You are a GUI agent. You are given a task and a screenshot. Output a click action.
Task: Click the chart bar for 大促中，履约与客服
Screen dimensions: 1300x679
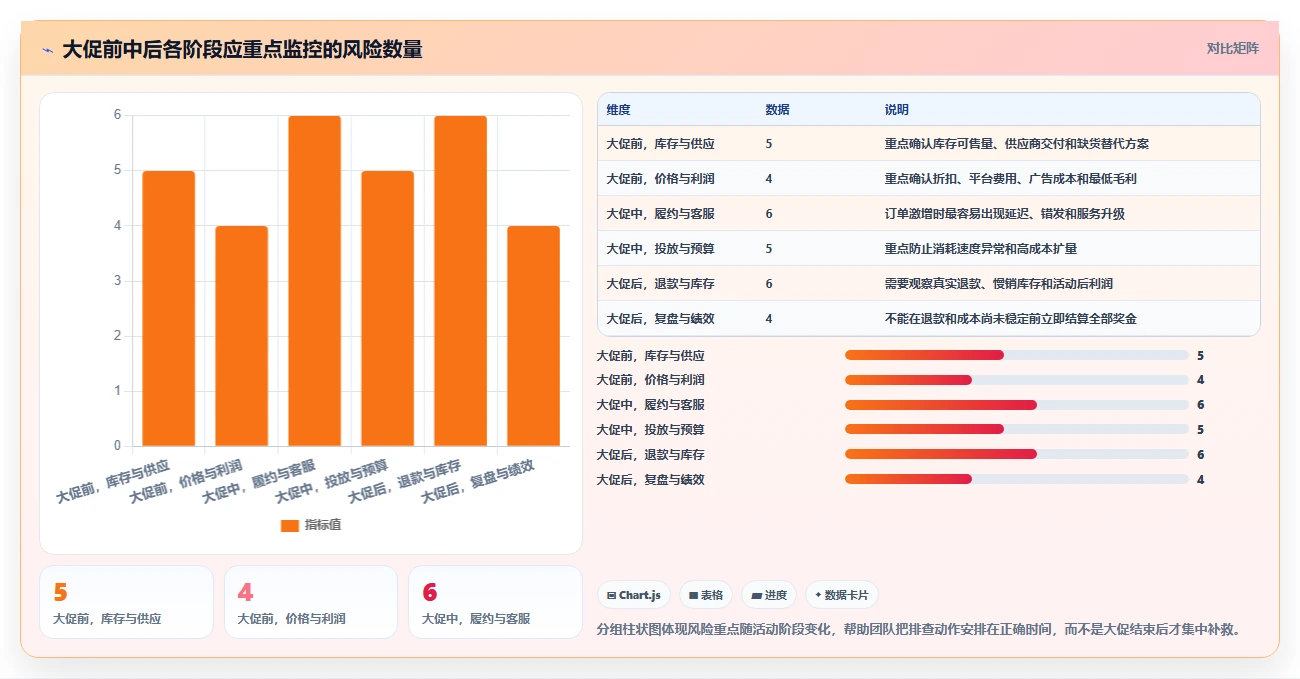point(314,281)
